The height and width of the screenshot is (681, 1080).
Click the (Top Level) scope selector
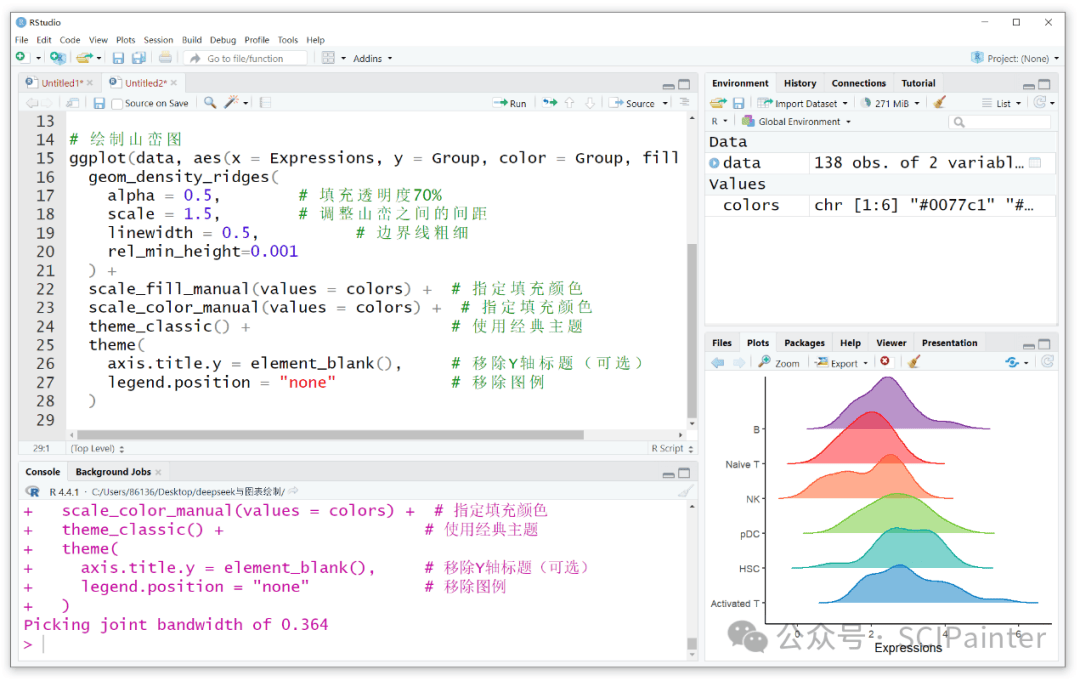click(97, 448)
